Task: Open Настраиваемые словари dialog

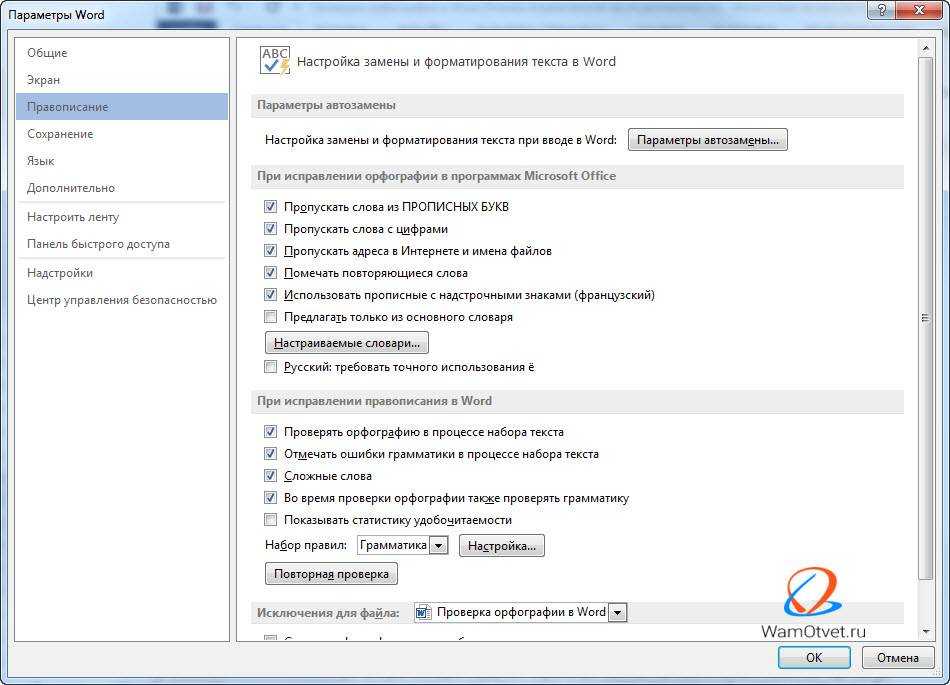Action: click(346, 343)
